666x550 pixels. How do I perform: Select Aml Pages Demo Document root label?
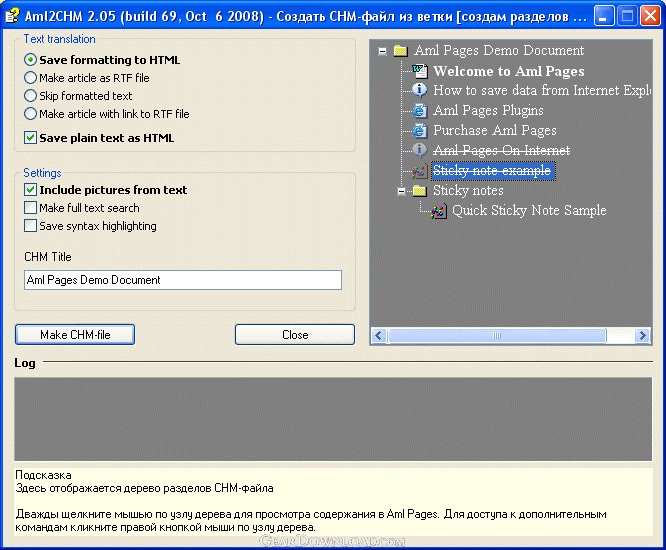[499, 51]
